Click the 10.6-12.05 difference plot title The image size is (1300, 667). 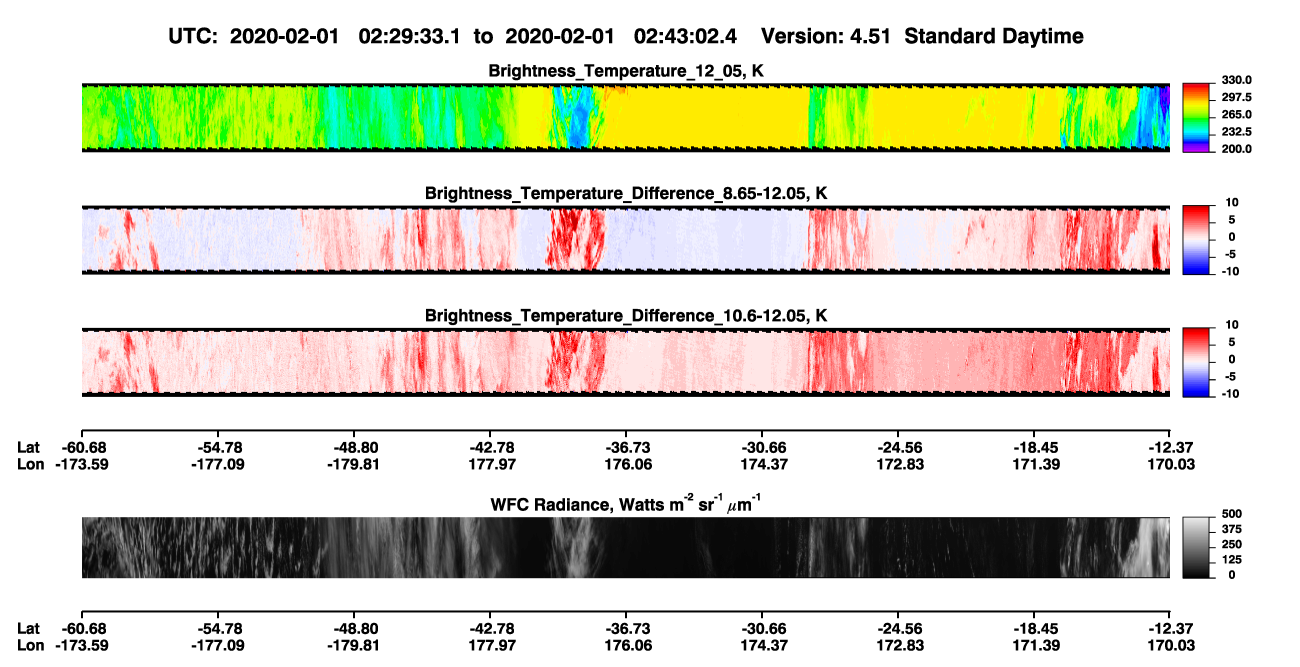point(626,316)
